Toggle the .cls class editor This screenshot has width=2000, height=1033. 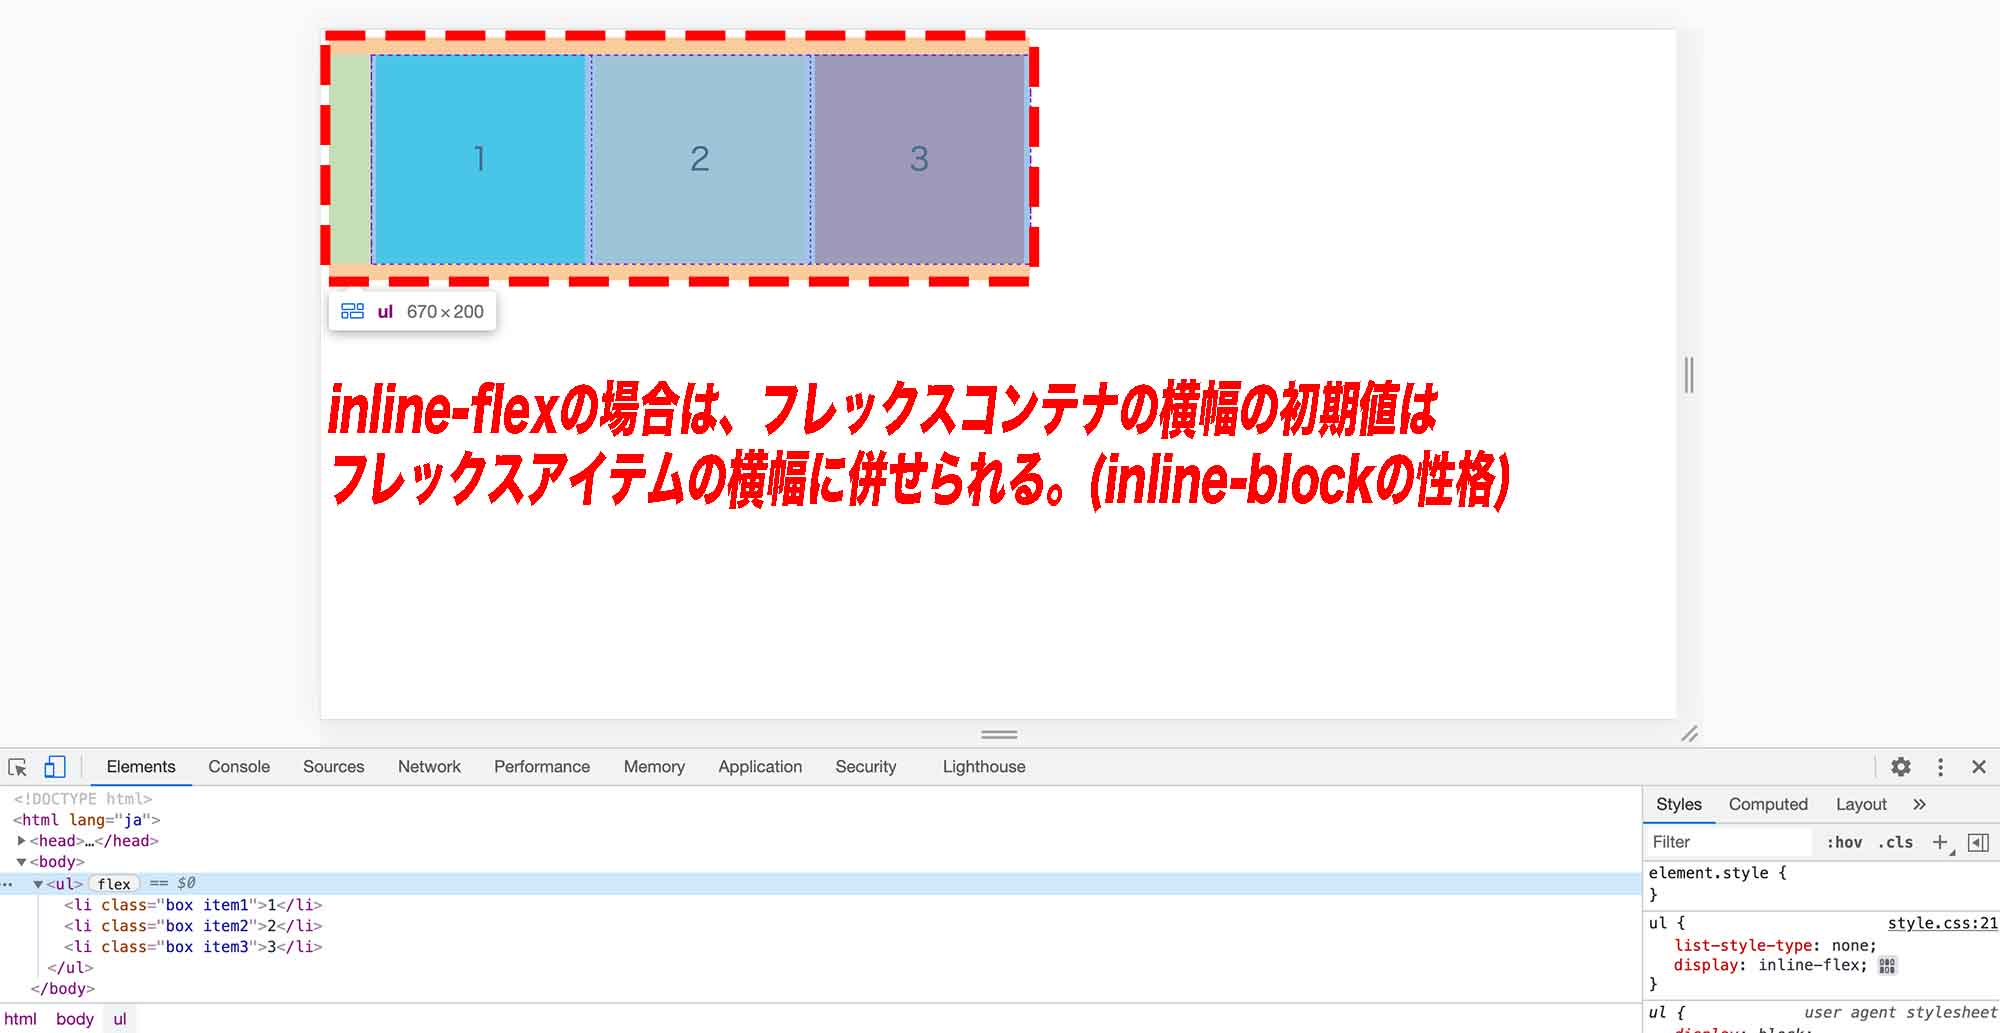click(1895, 842)
